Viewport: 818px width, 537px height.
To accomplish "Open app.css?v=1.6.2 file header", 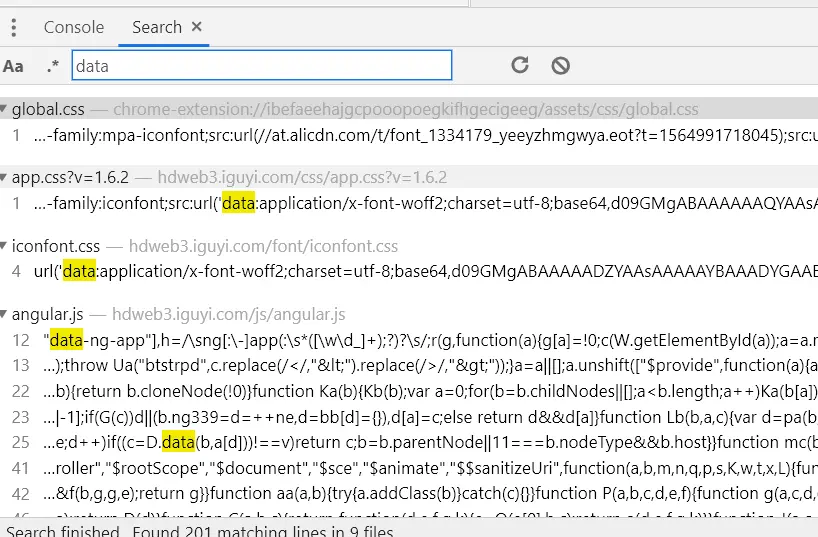I will (x=409, y=177).
